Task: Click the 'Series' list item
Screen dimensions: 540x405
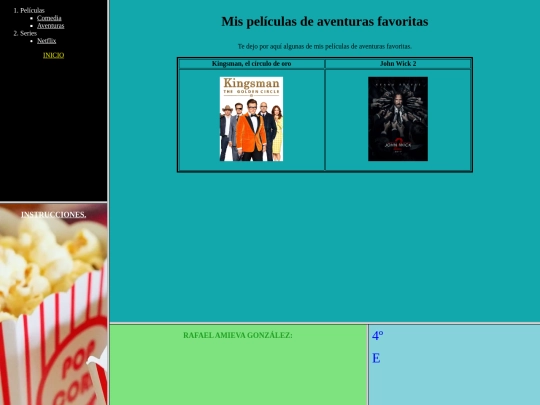Action: pyautogui.click(x=28, y=33)
